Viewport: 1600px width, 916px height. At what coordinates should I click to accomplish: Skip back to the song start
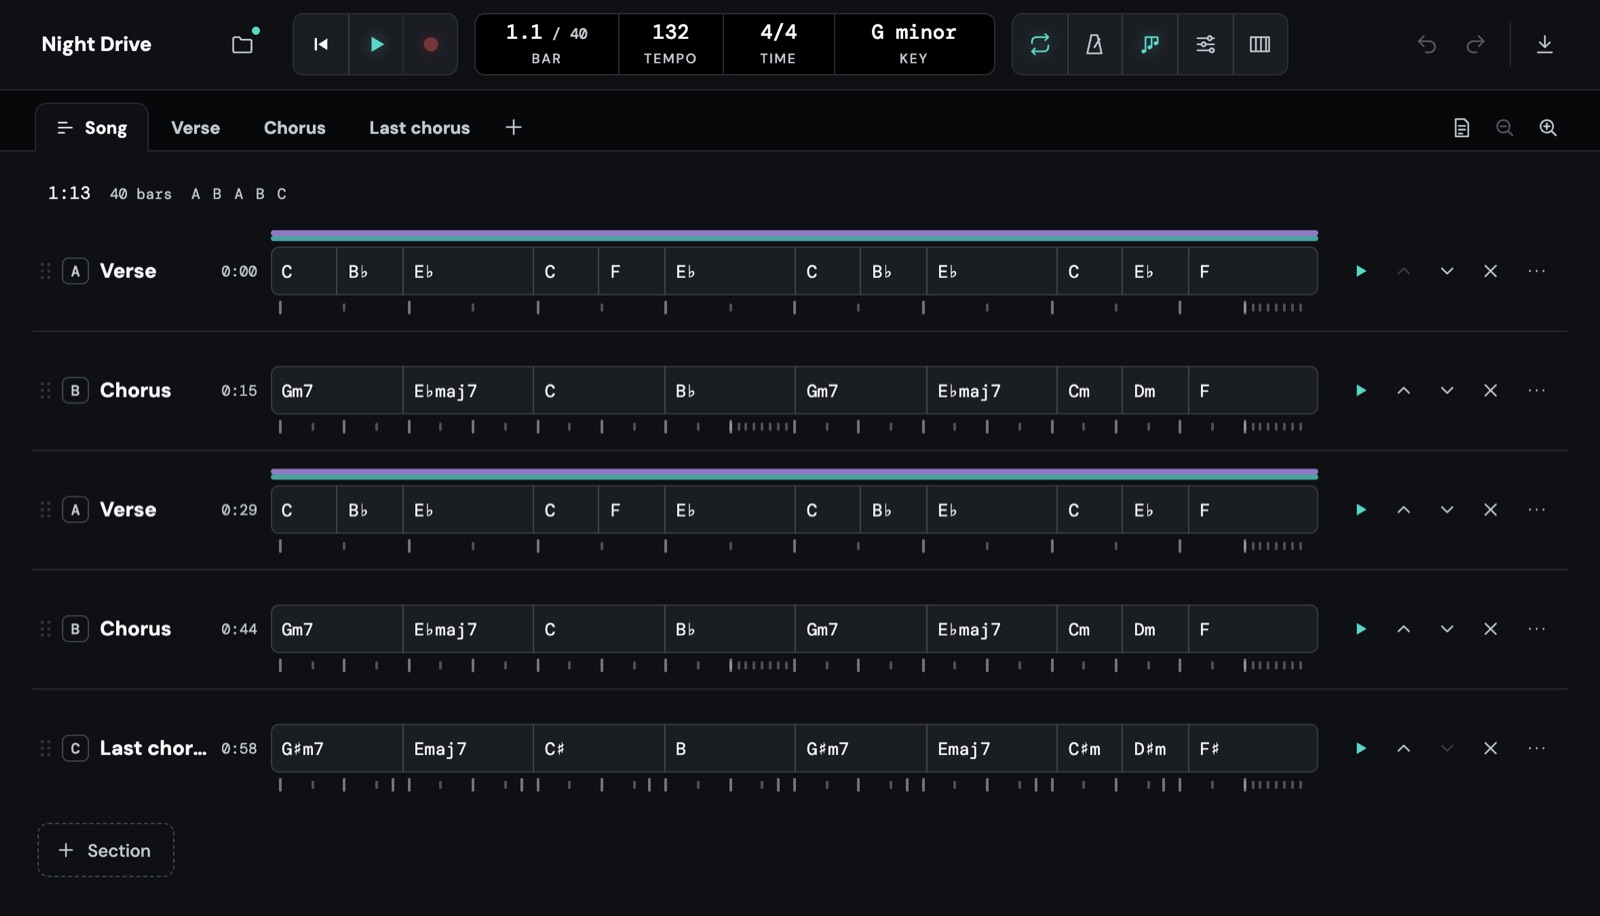(321, 44)
